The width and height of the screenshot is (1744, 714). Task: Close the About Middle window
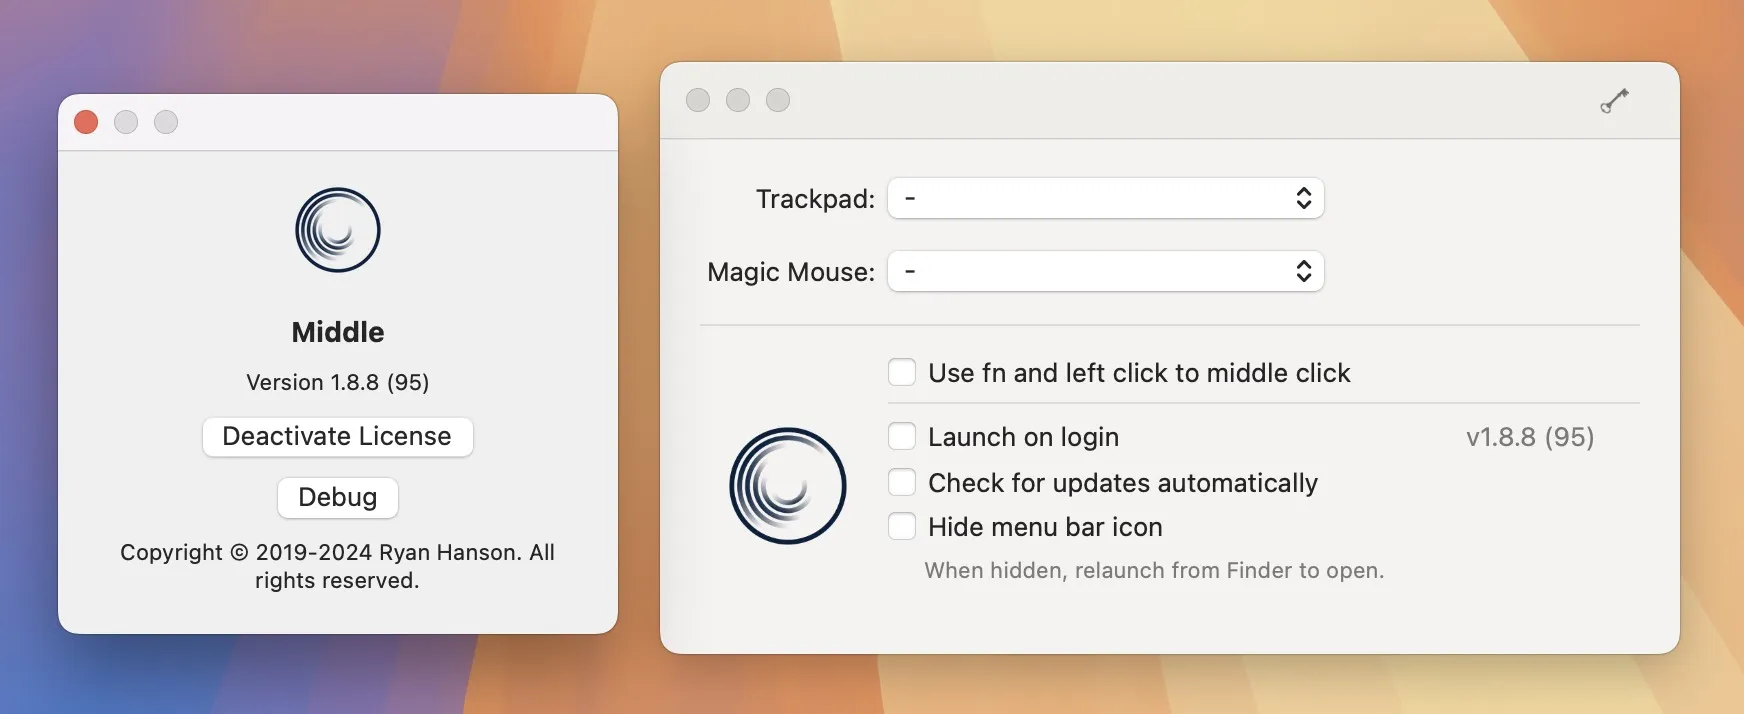(x=86, y=122)
